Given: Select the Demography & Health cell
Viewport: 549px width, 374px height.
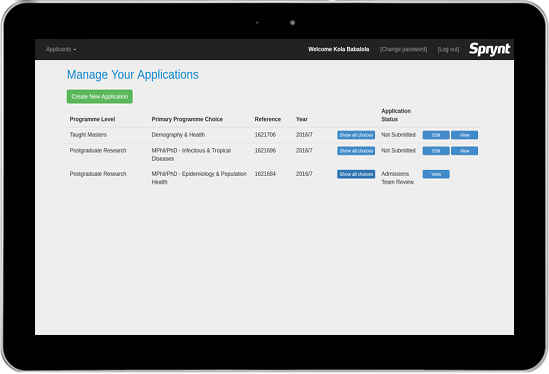Looking at the screenshot, I should tap(178, 135).
